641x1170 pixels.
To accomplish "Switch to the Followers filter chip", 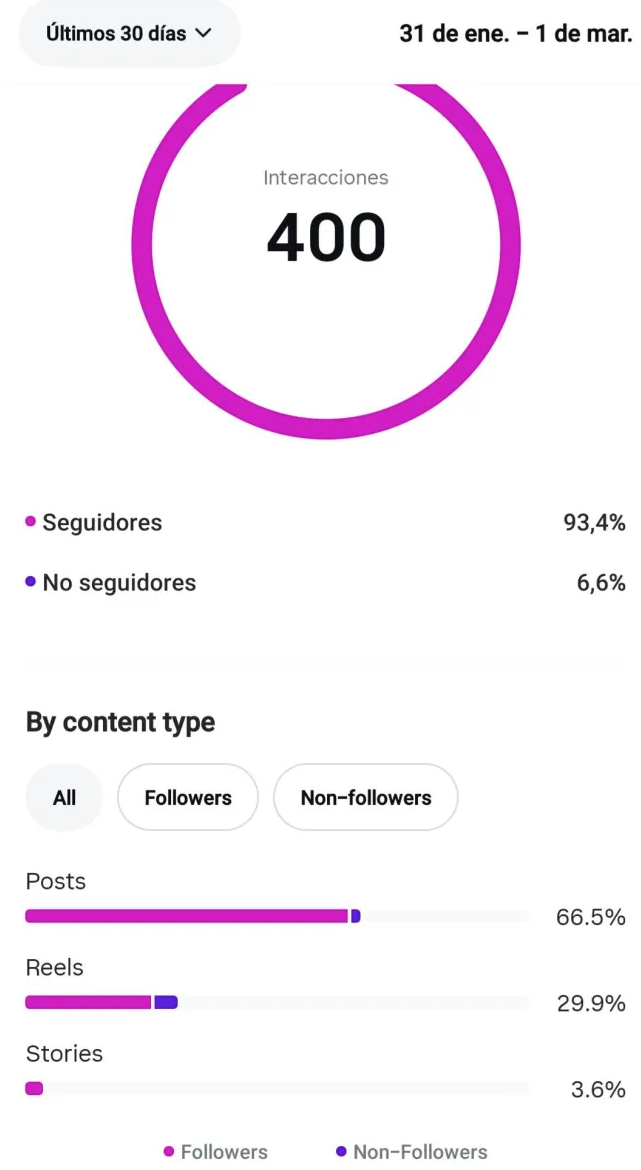I will pos(188,797).
